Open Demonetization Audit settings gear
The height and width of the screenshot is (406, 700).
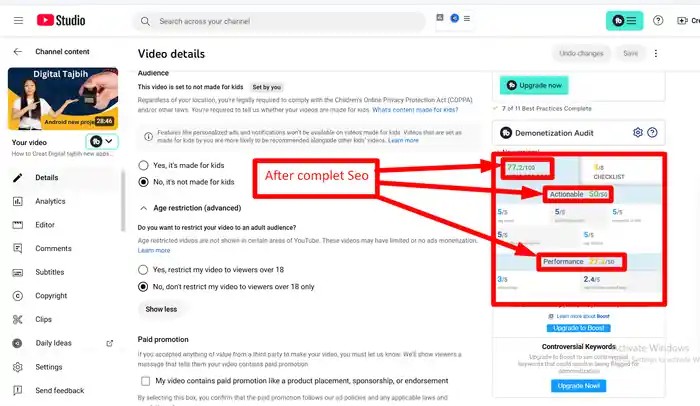click(638, 133)
